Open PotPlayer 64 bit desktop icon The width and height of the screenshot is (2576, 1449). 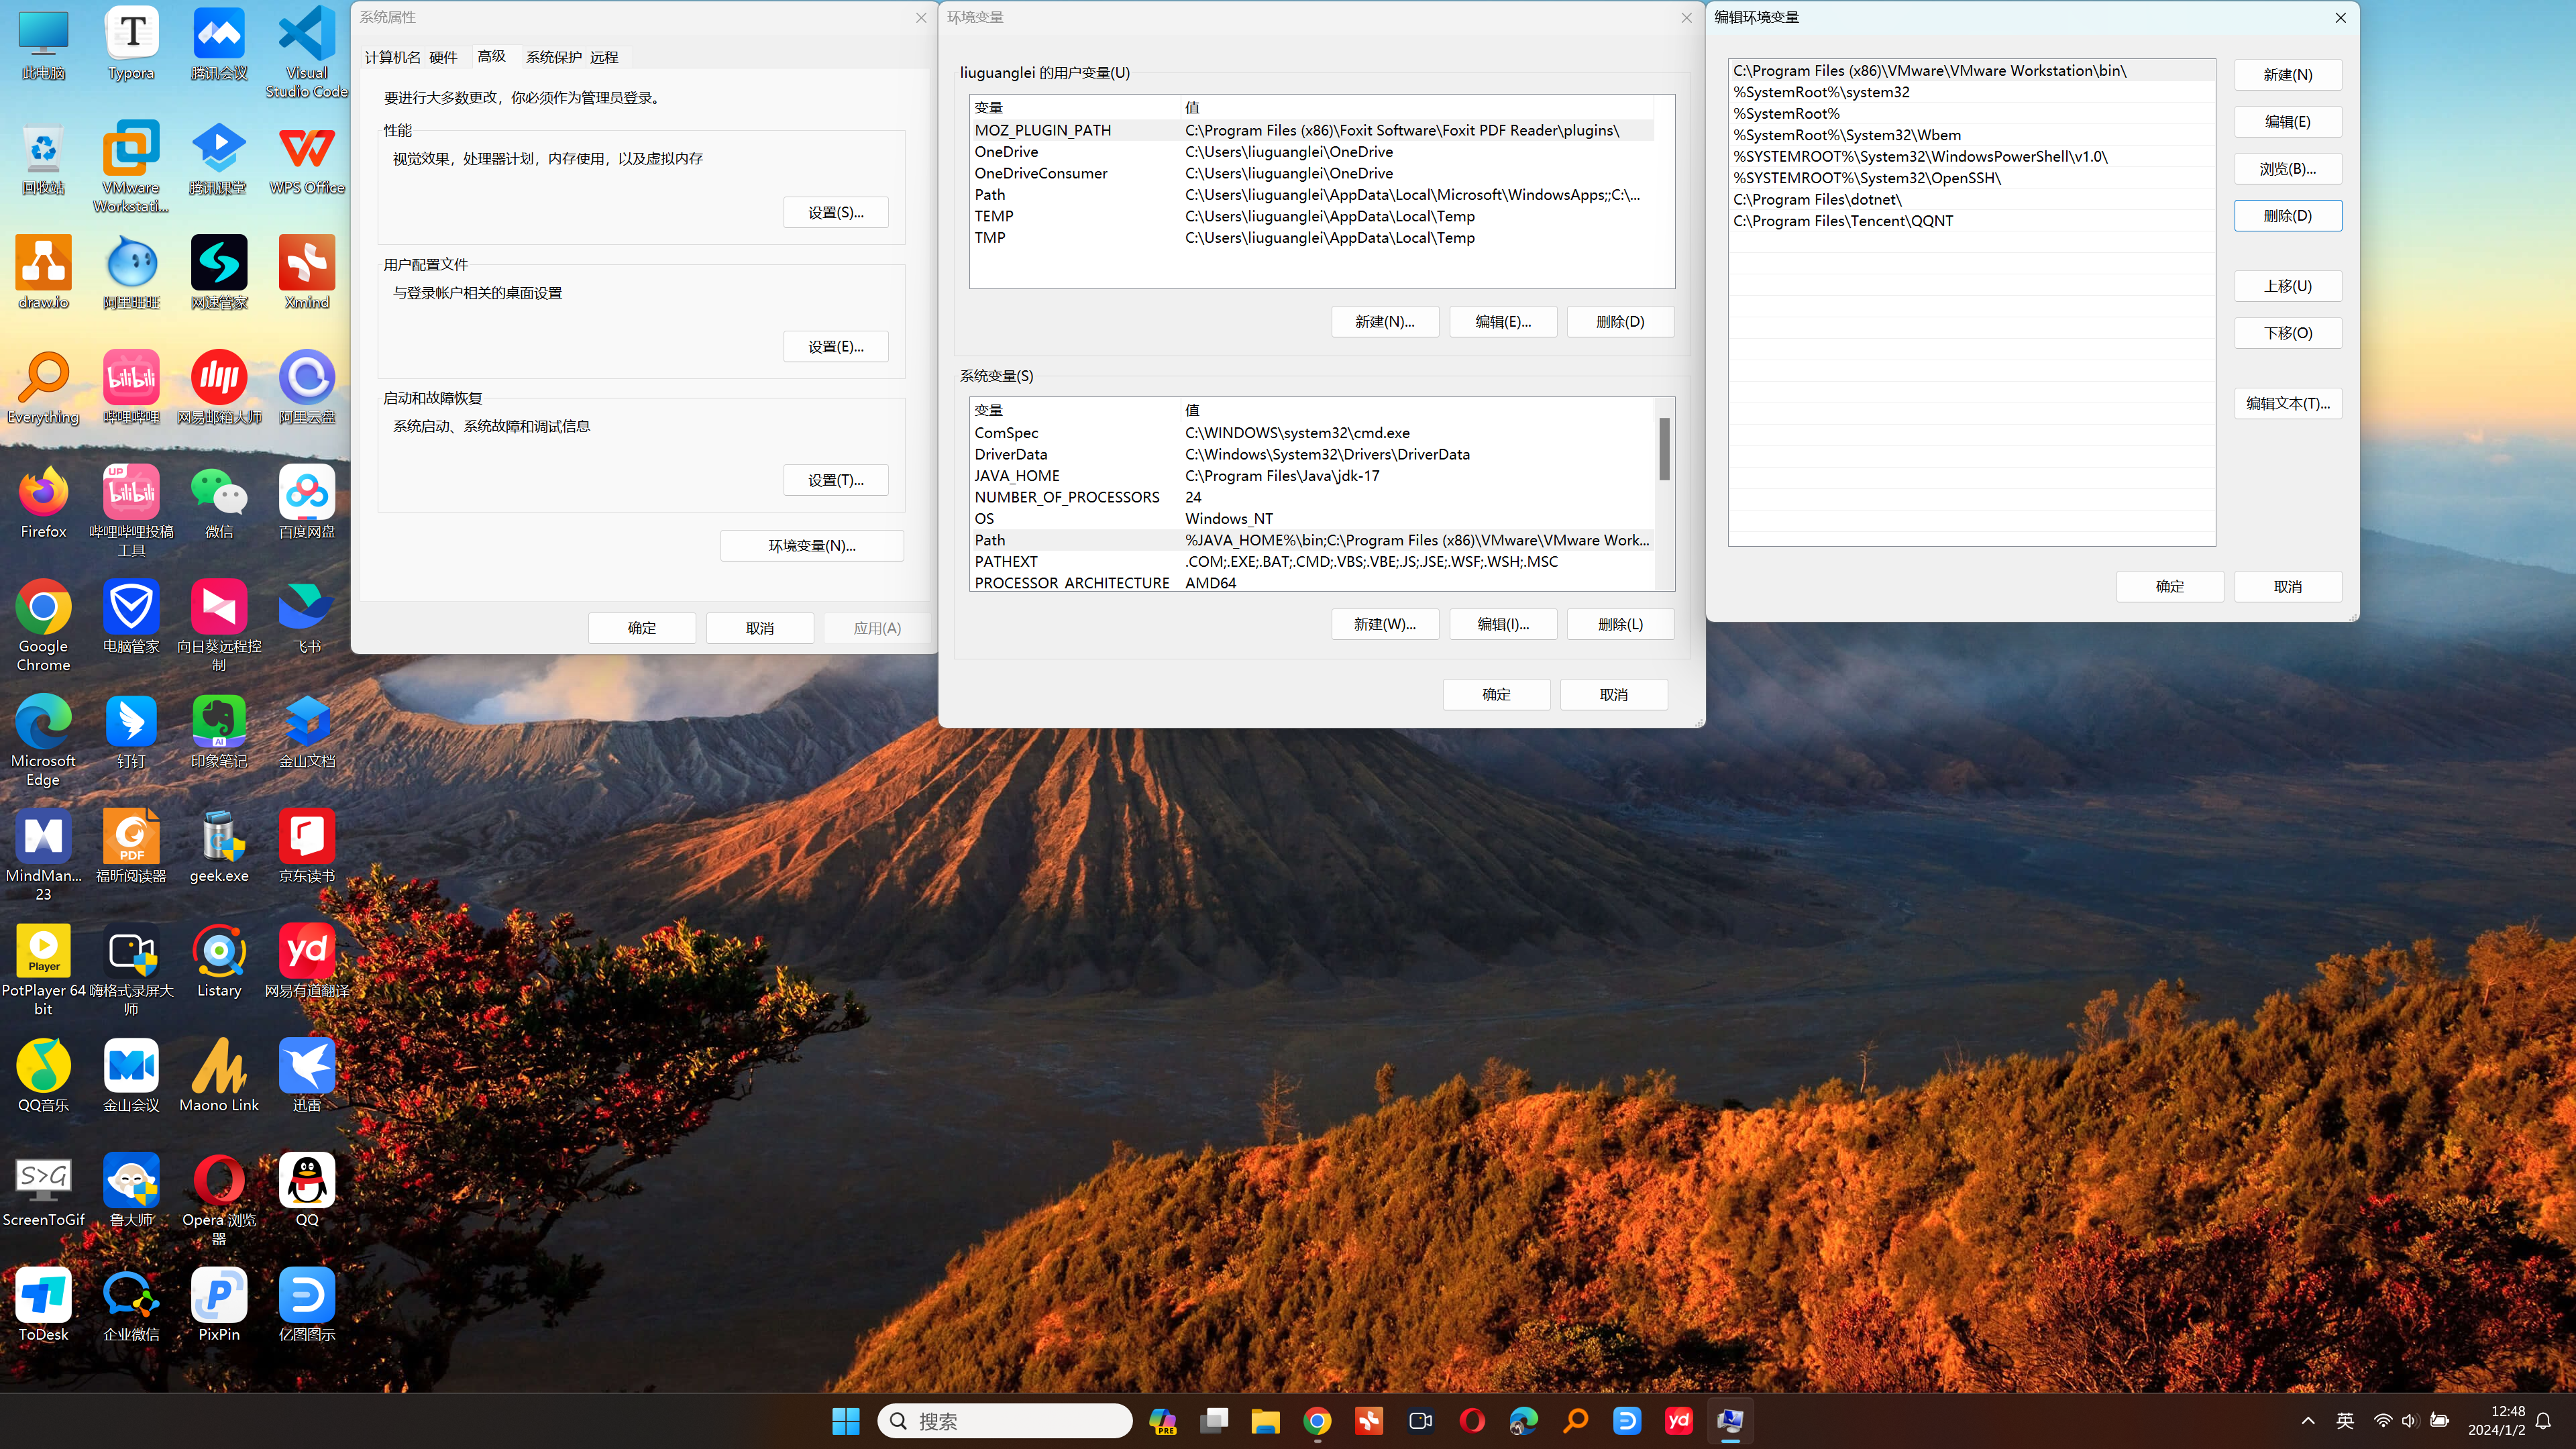pyautogui.click(x=43, y=970)
